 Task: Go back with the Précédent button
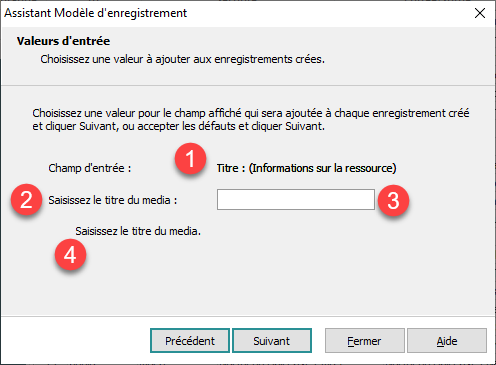tap(190, 341)
